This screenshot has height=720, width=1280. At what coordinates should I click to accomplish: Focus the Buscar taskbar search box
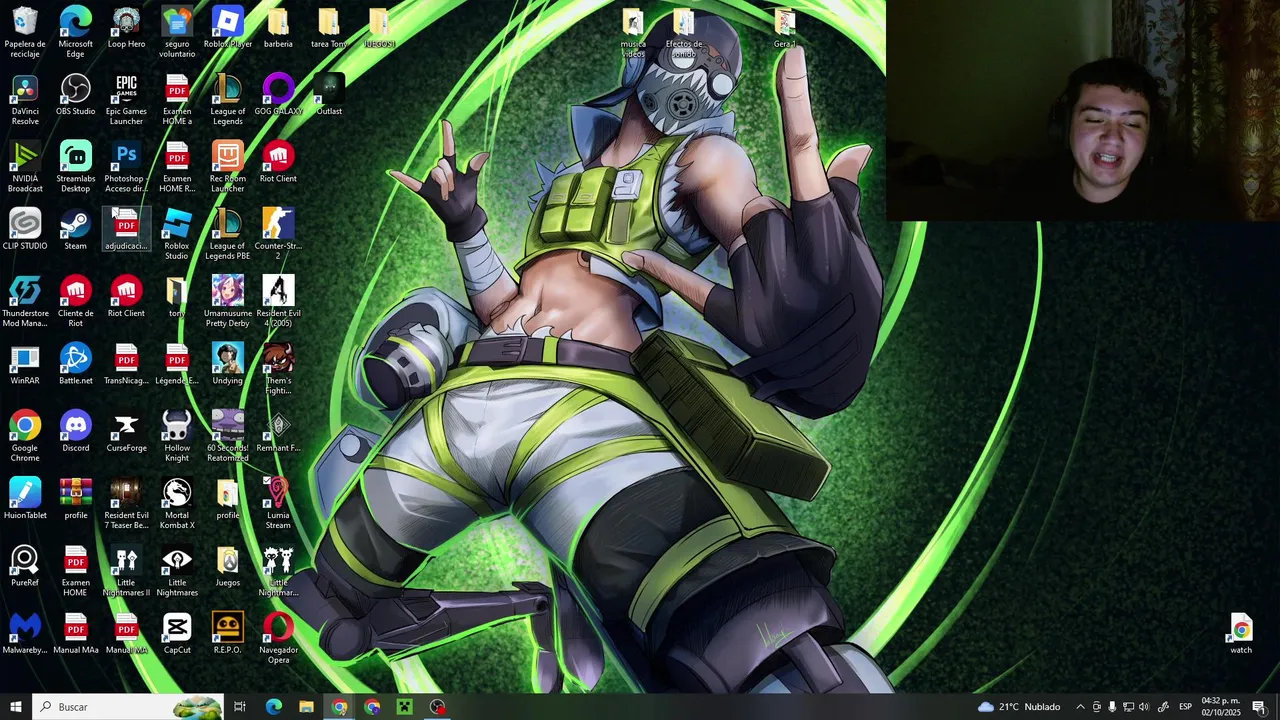128,707
